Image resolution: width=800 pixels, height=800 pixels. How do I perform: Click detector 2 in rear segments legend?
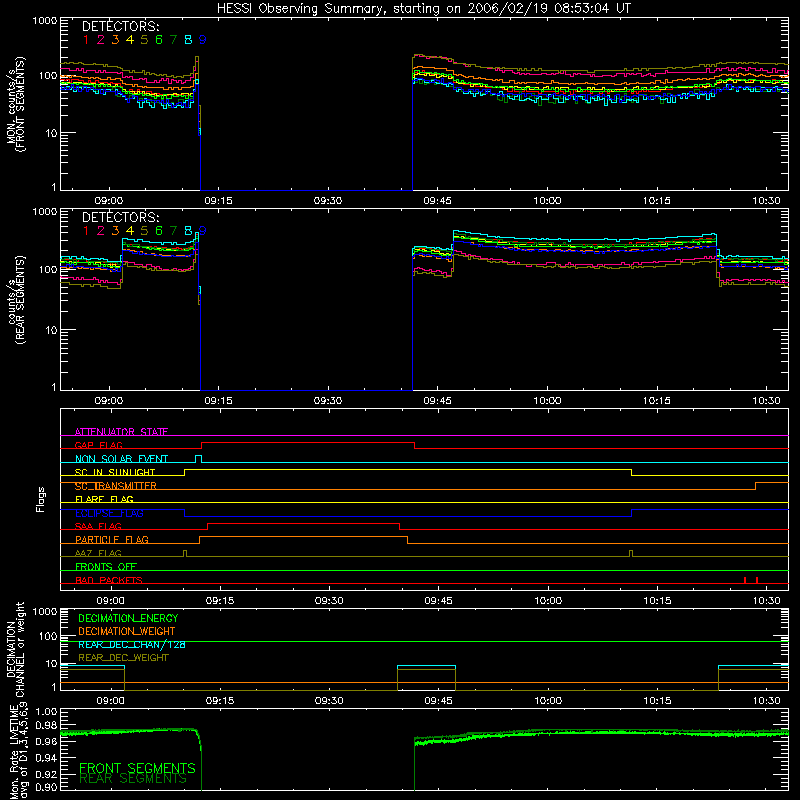tap(101, 231)
